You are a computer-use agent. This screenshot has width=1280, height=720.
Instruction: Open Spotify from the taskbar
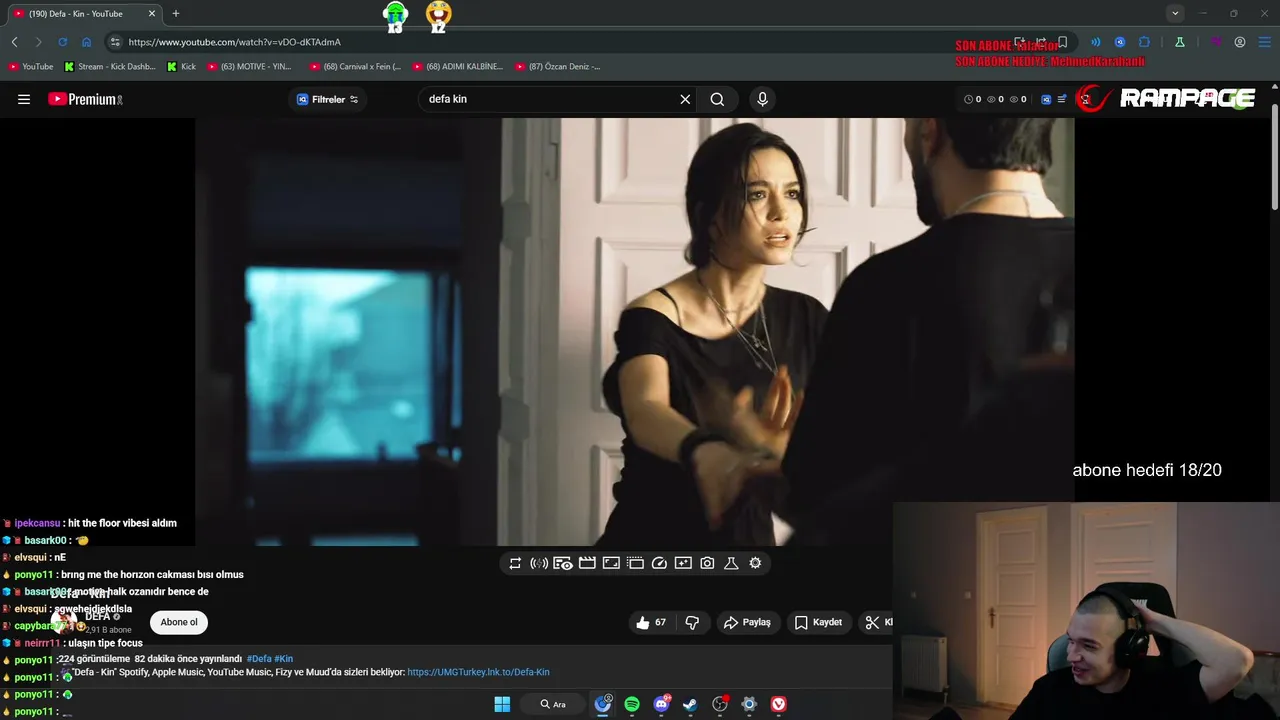pos(632,704)
